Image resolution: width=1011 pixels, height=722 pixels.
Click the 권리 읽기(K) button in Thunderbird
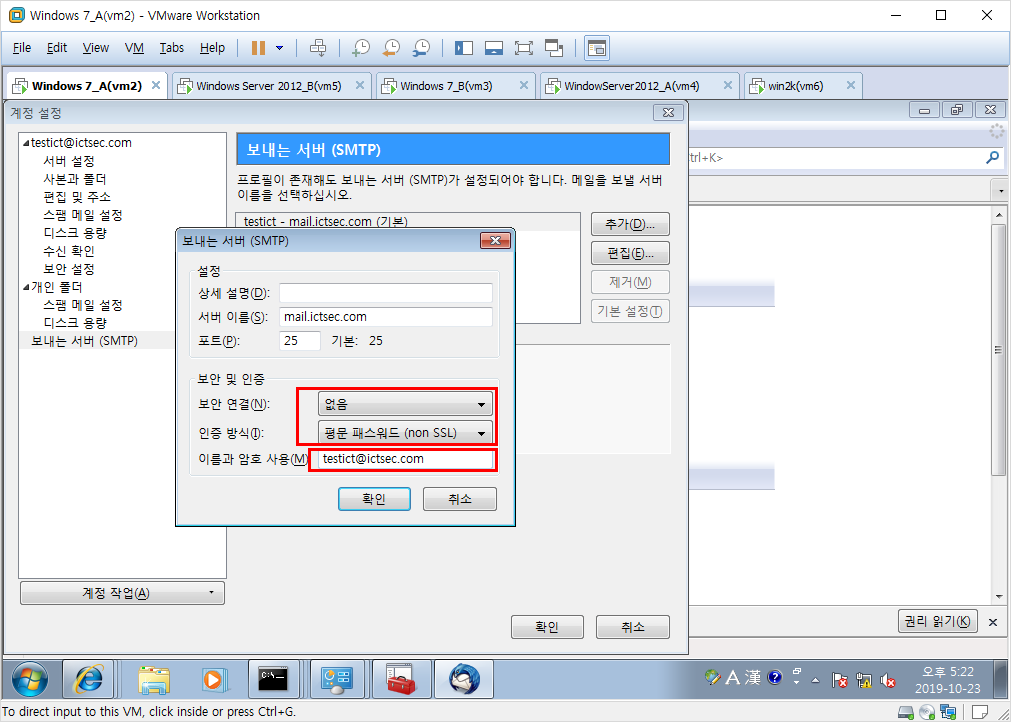click(x=937, y=621)
